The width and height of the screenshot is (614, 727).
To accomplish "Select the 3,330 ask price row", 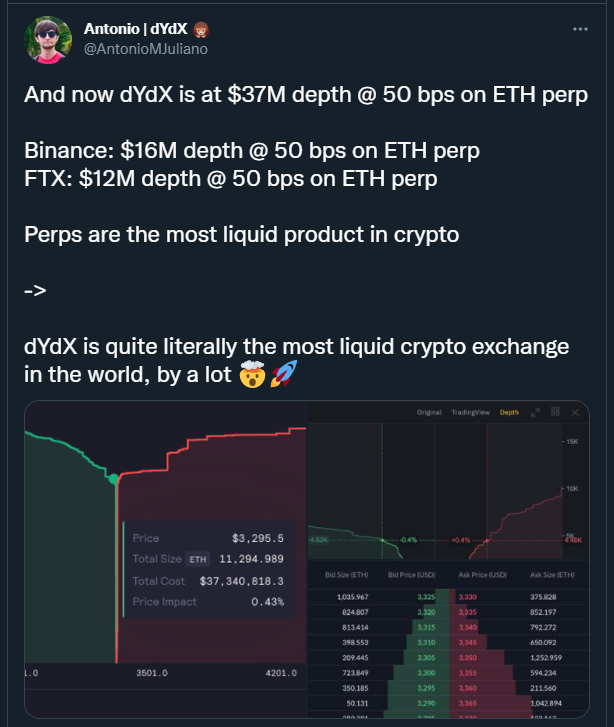I will (467, 597).
